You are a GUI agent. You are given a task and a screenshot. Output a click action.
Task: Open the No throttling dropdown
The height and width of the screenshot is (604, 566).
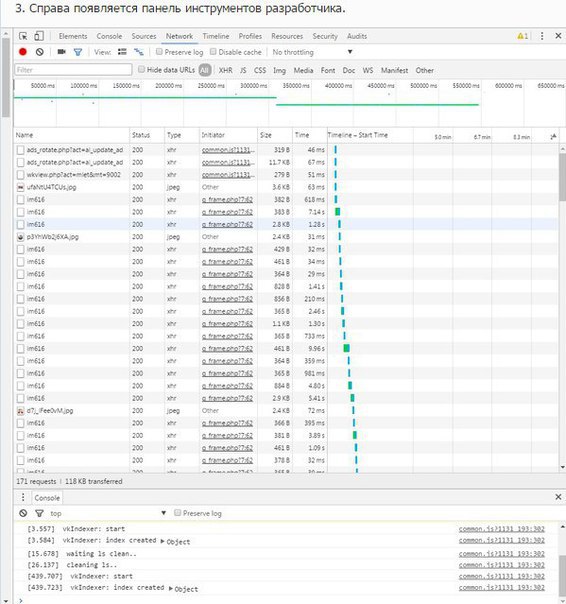(312, 52)
